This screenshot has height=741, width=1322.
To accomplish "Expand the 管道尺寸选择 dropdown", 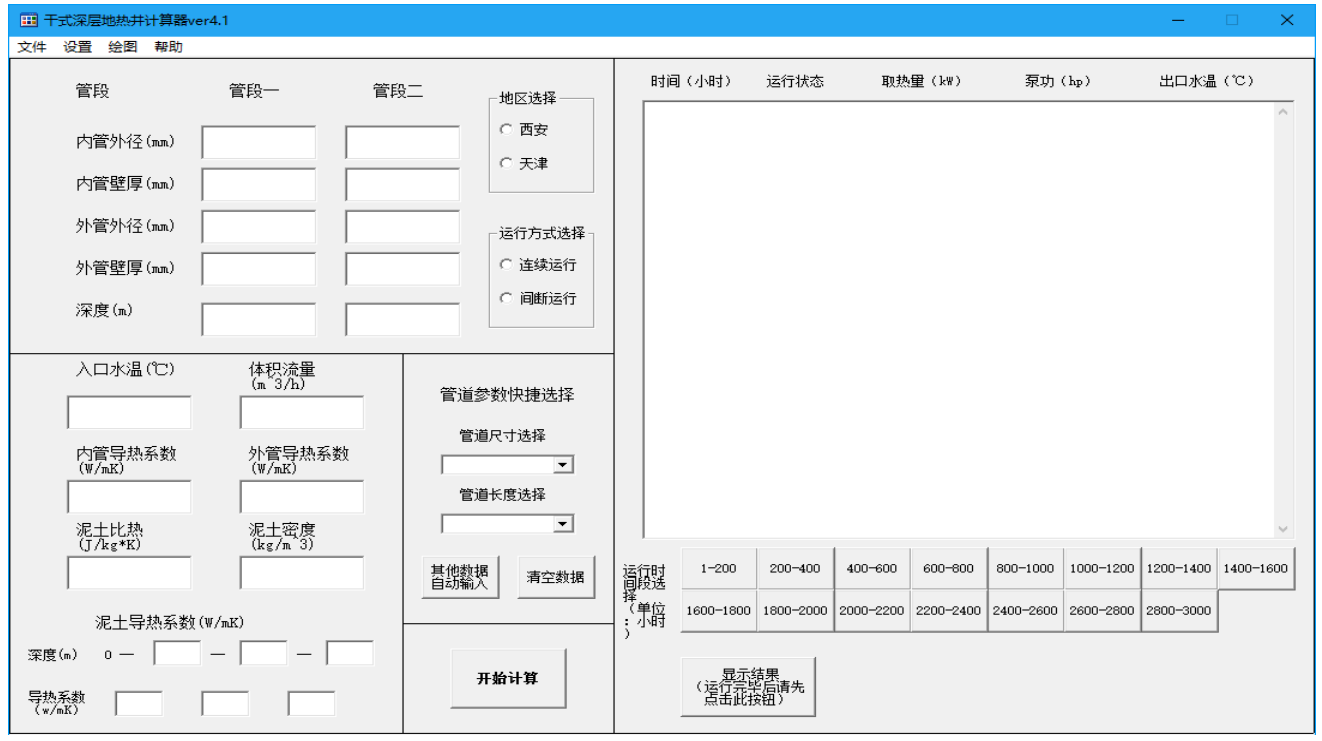I will [x=563, y=465].
